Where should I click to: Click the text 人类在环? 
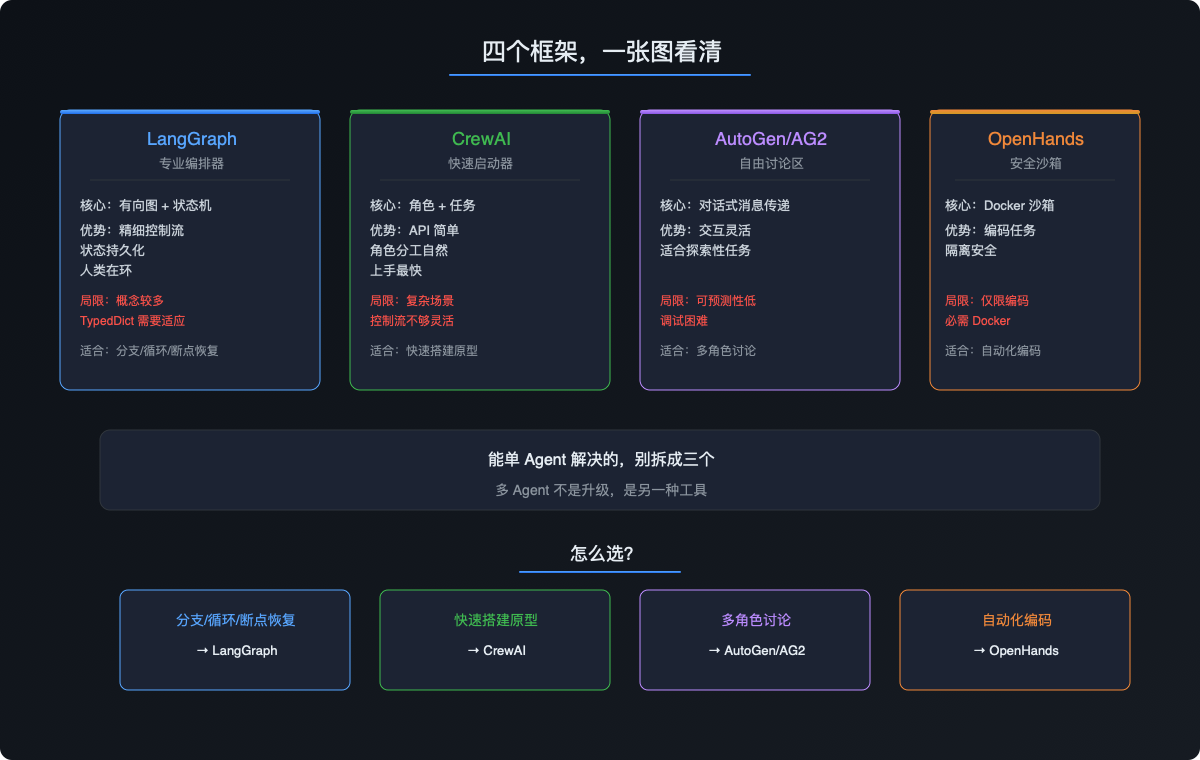click(106, 270)
